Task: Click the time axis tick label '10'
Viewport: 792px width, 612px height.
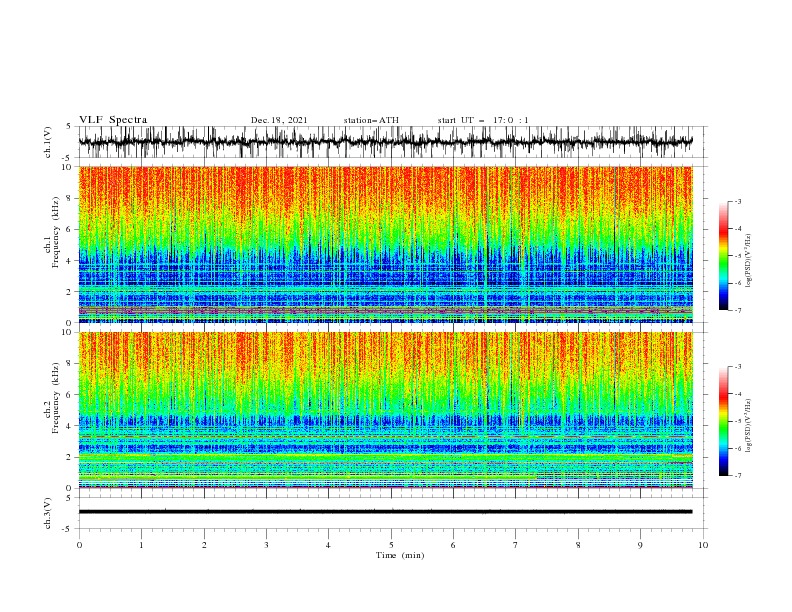Action: 703,545
